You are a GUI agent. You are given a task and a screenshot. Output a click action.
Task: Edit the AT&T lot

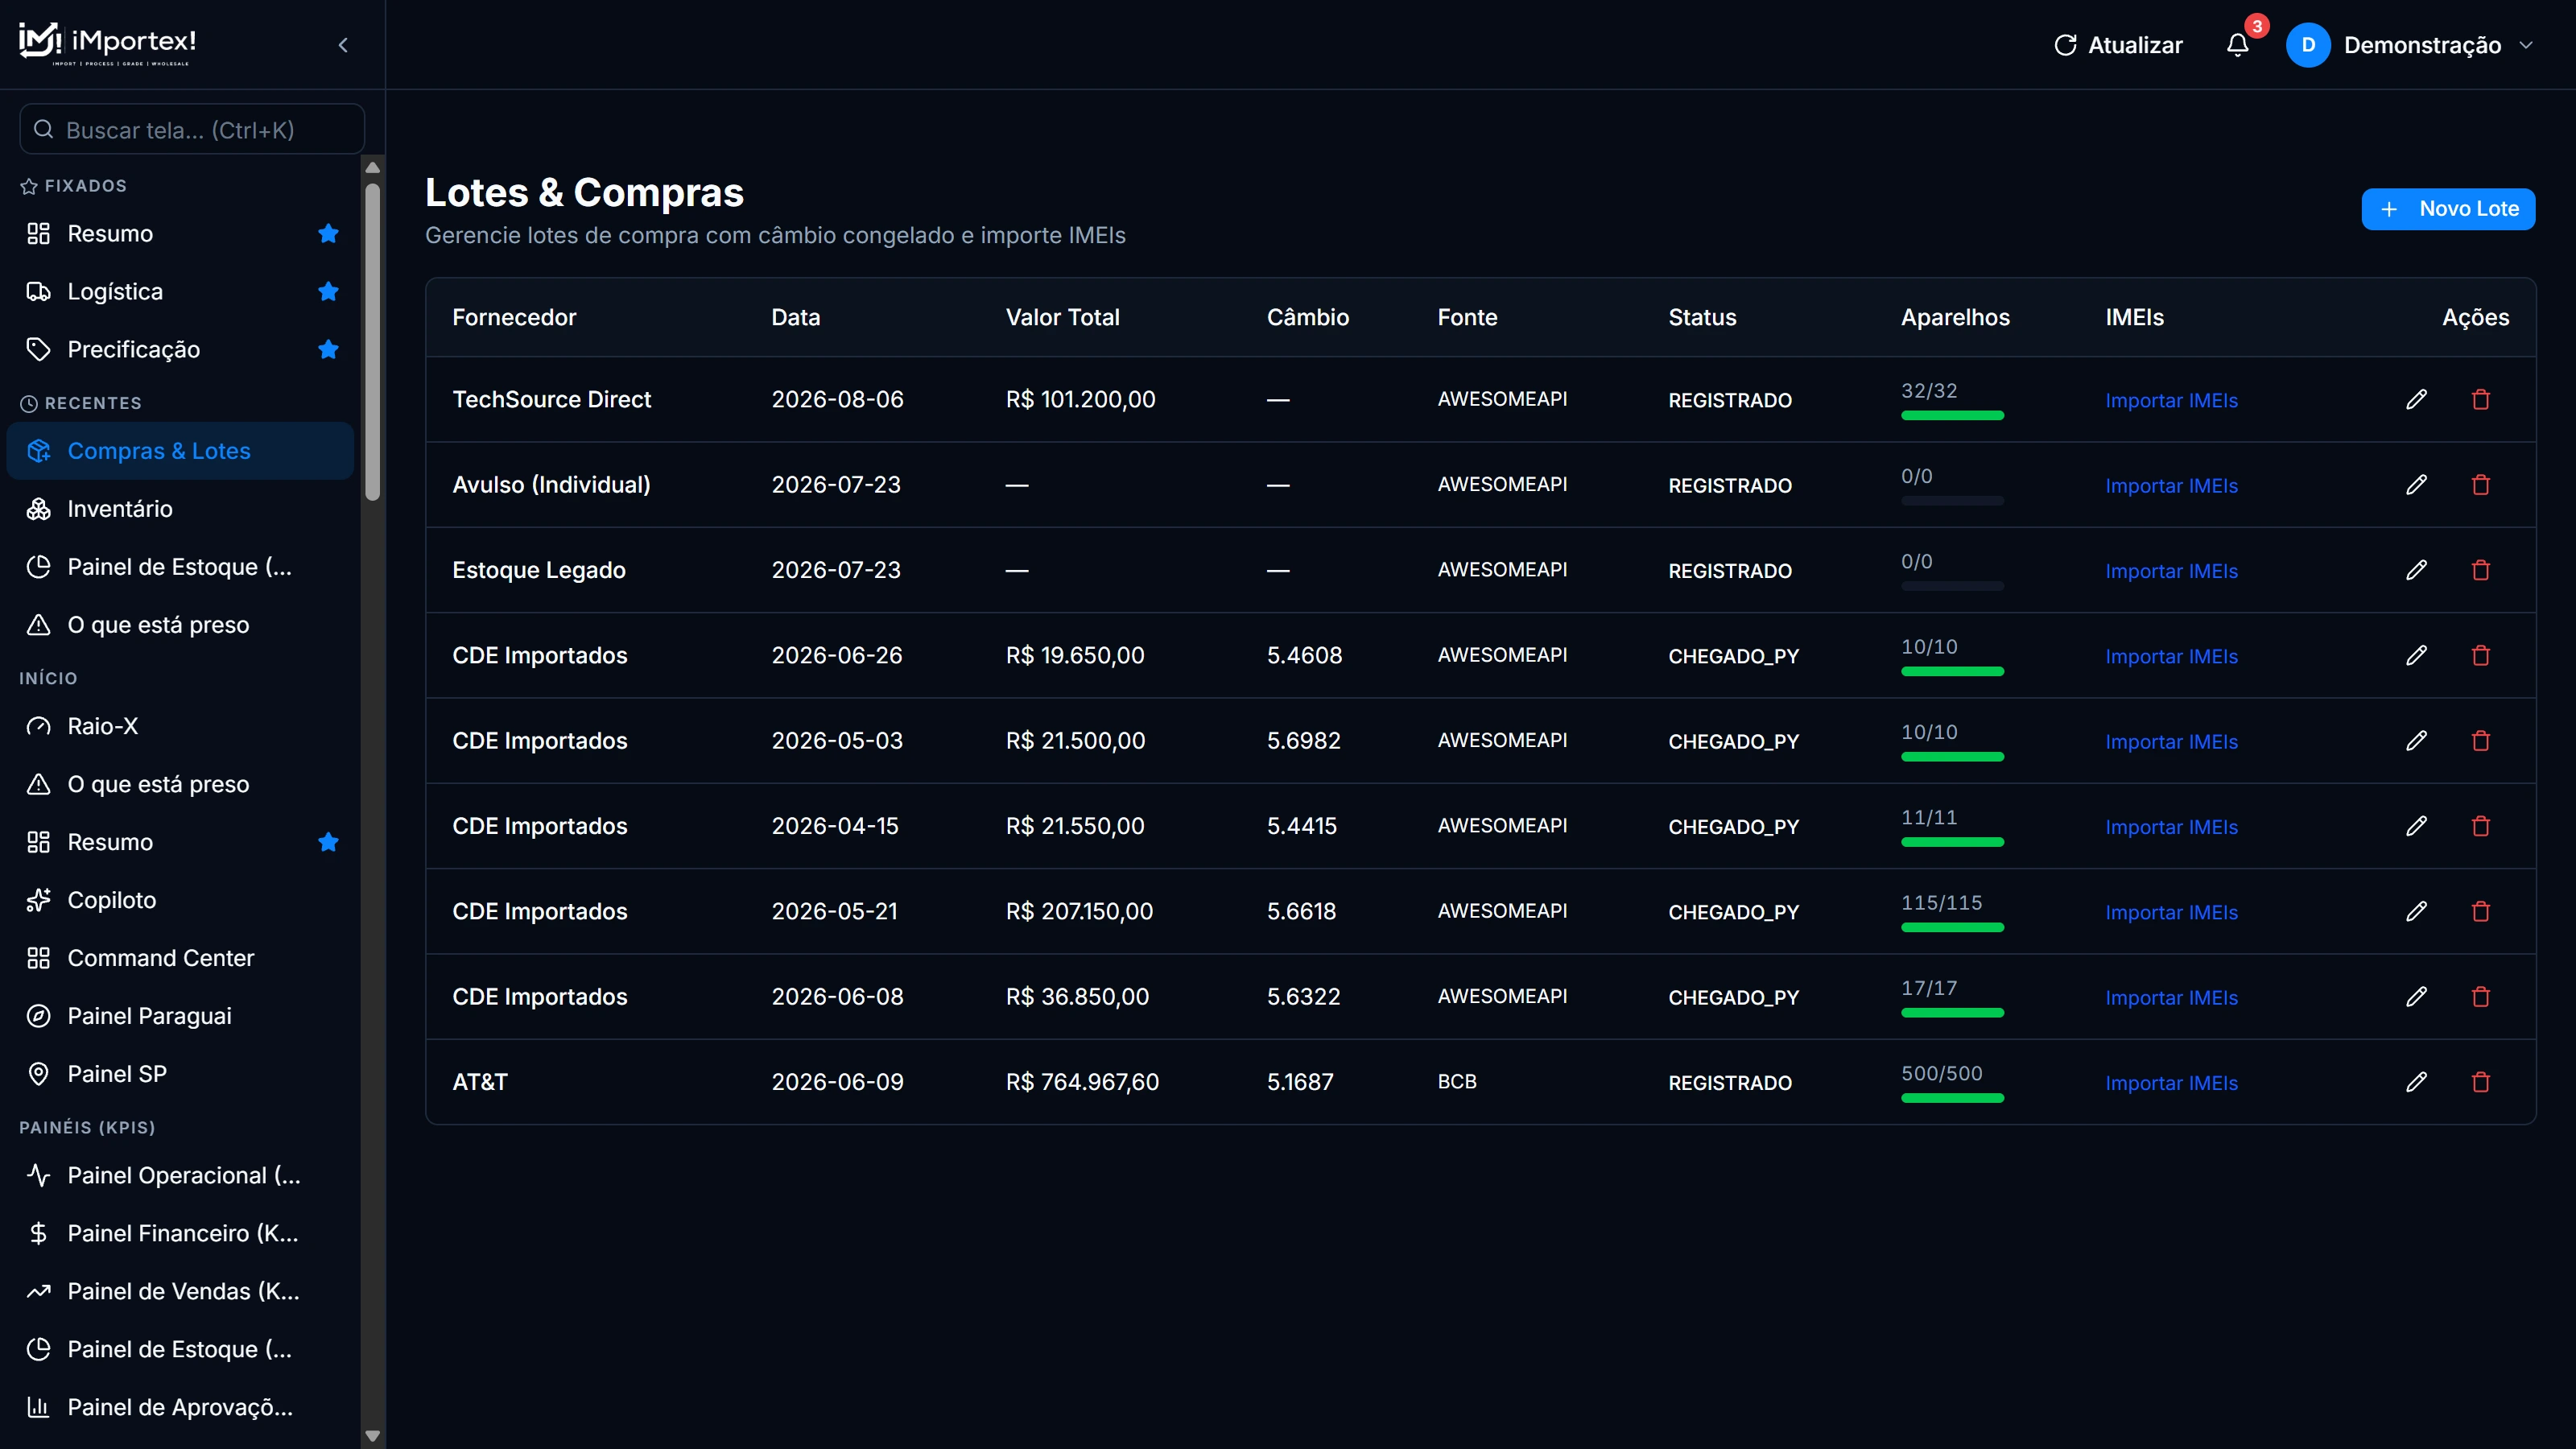[x=2416, y=1082]
